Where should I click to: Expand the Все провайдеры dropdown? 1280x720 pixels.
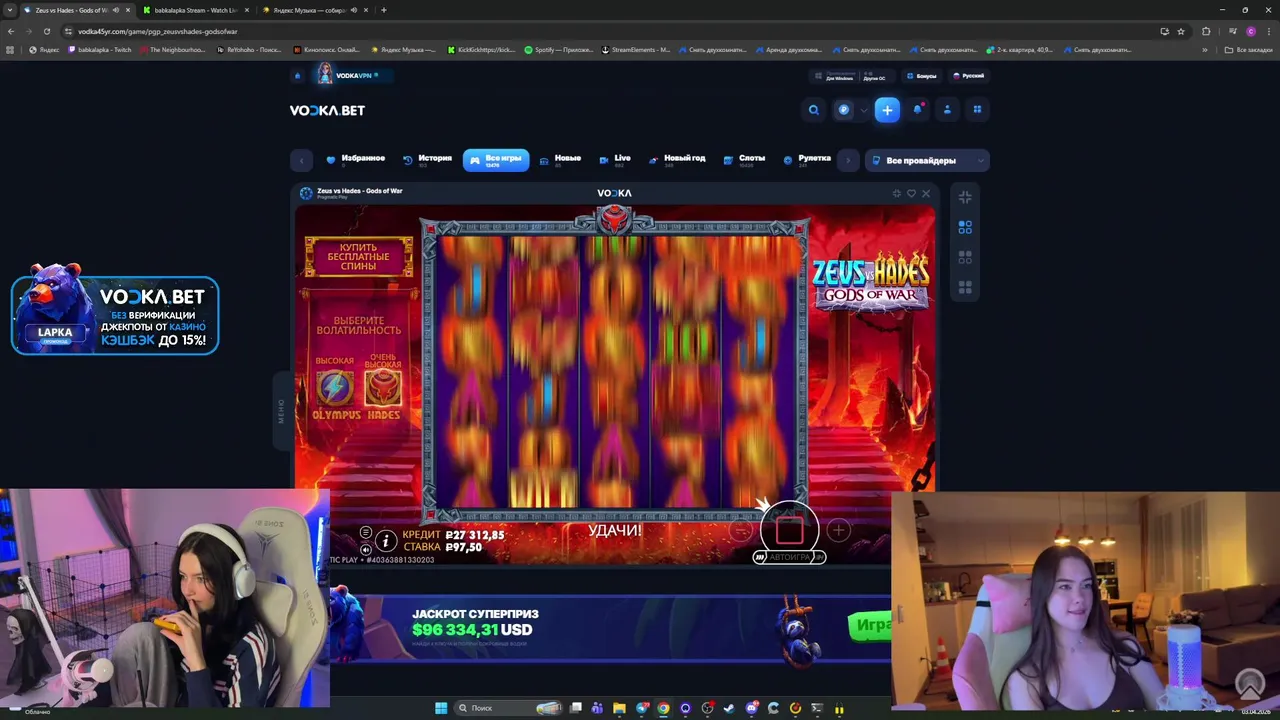927,160
